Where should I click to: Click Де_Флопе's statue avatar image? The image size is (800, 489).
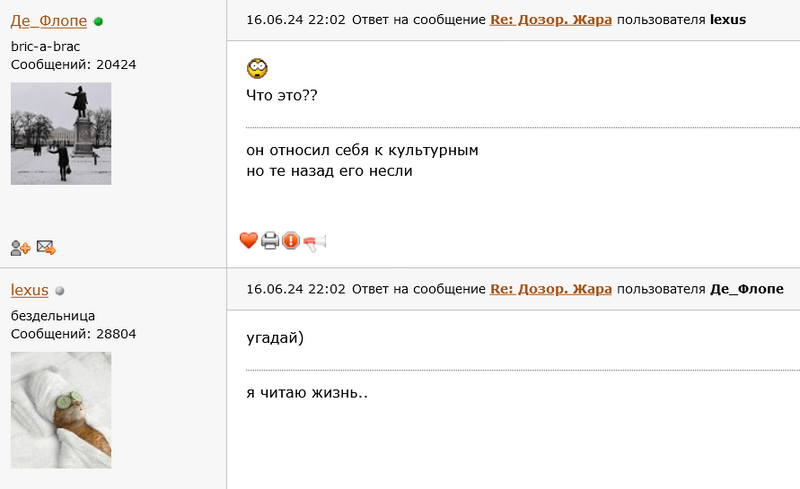tap(61, 133)
